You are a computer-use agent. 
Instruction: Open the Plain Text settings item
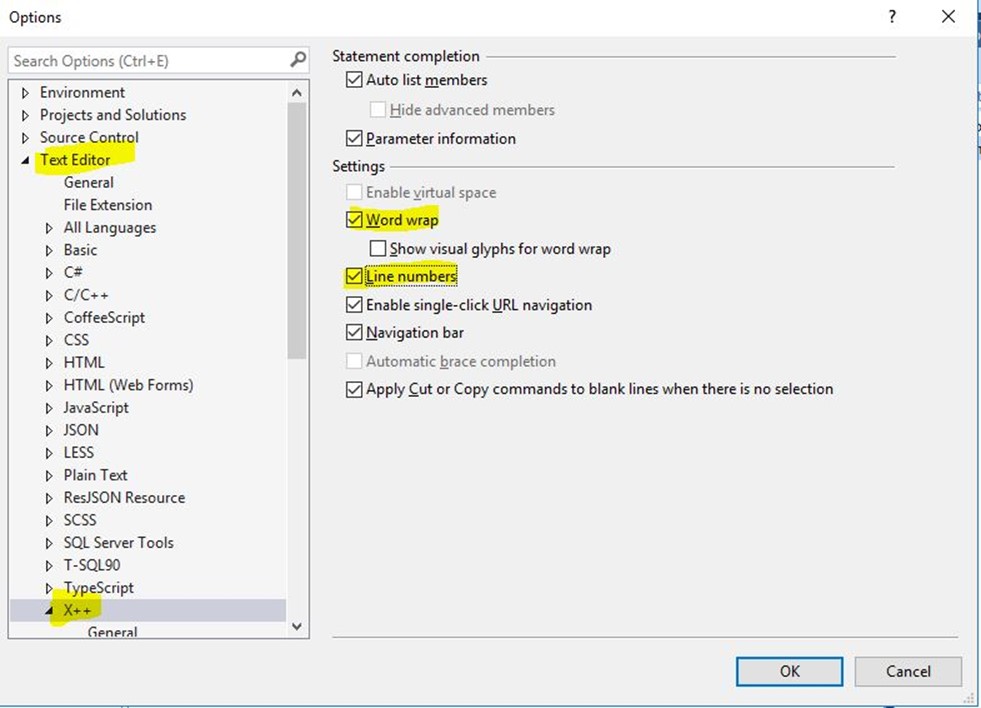point(95,475)
